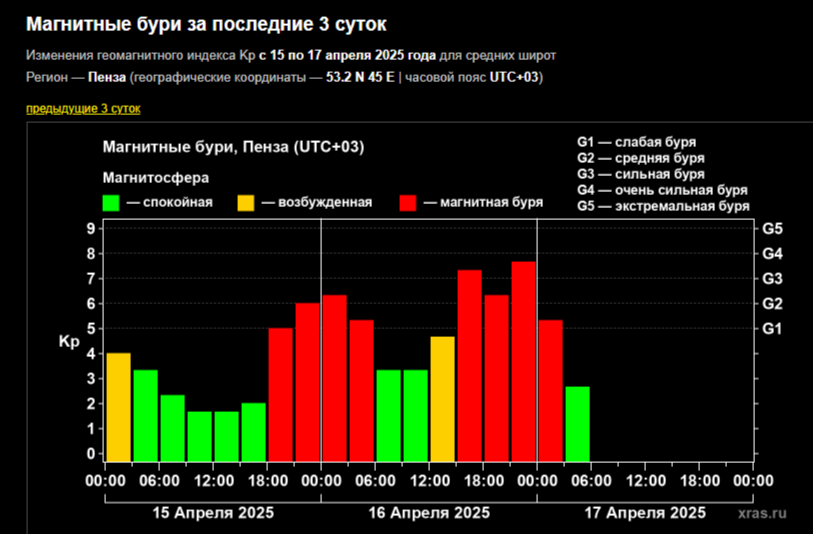Click the yellow 'возбужденная' legend swatch

[x=246, y=203]
